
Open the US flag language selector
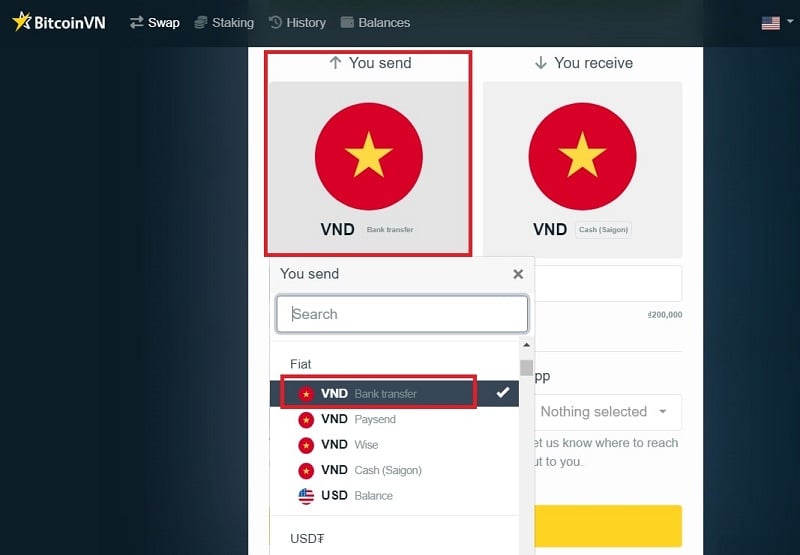point(770,23)
